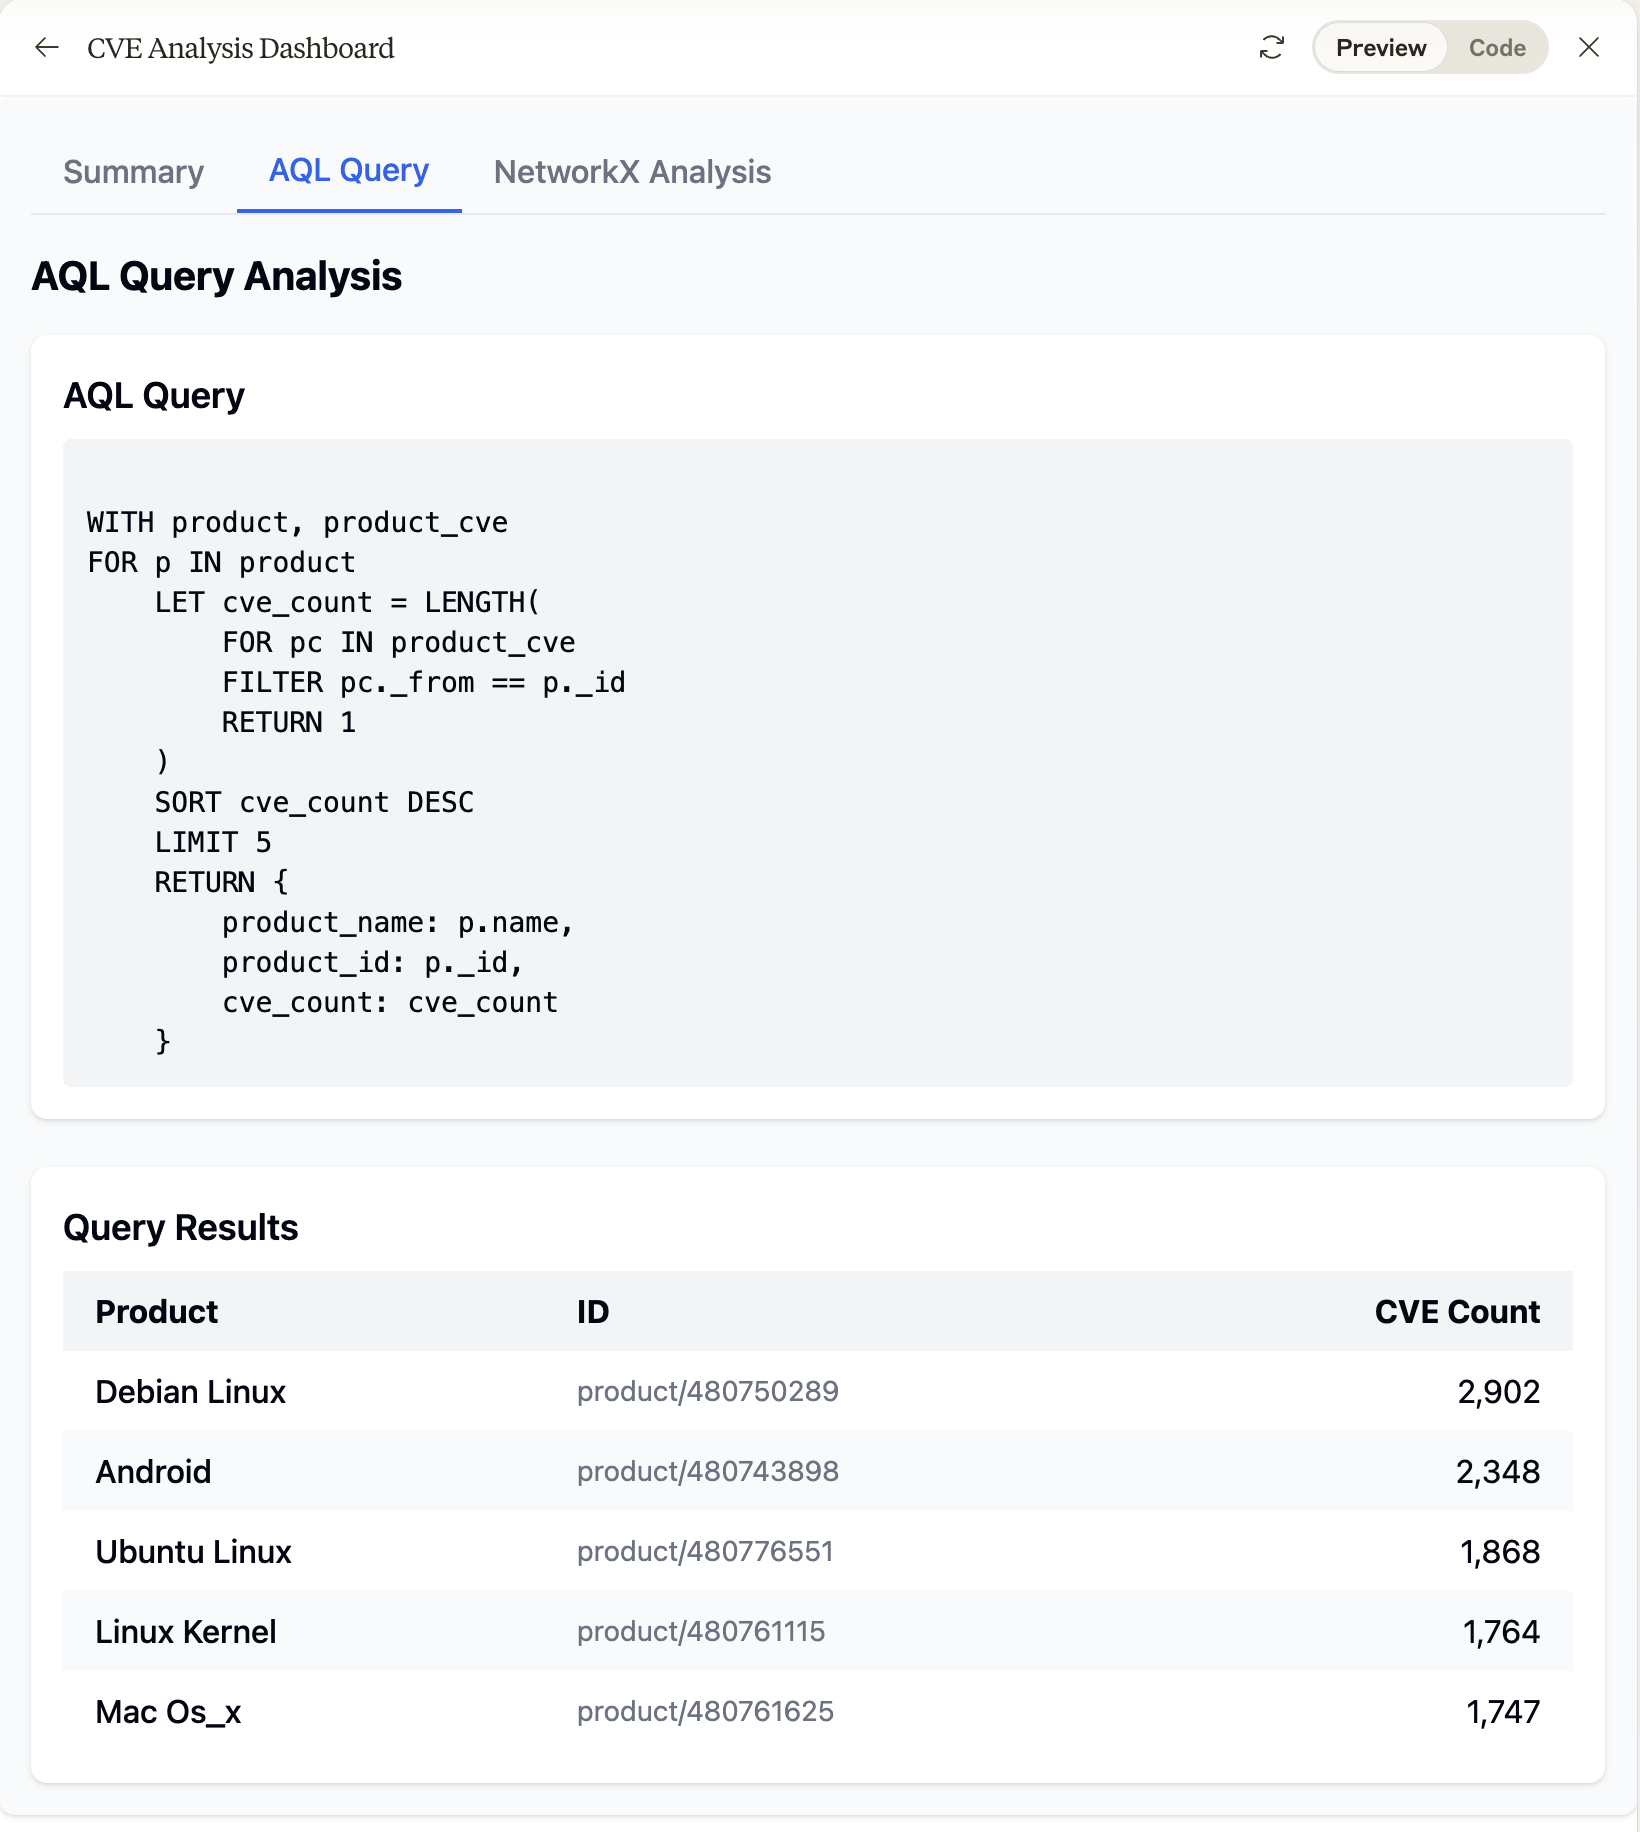Click product ID product/480776551
Viewport: 1640px width, 1832px height.
[x=705, y=1551]
